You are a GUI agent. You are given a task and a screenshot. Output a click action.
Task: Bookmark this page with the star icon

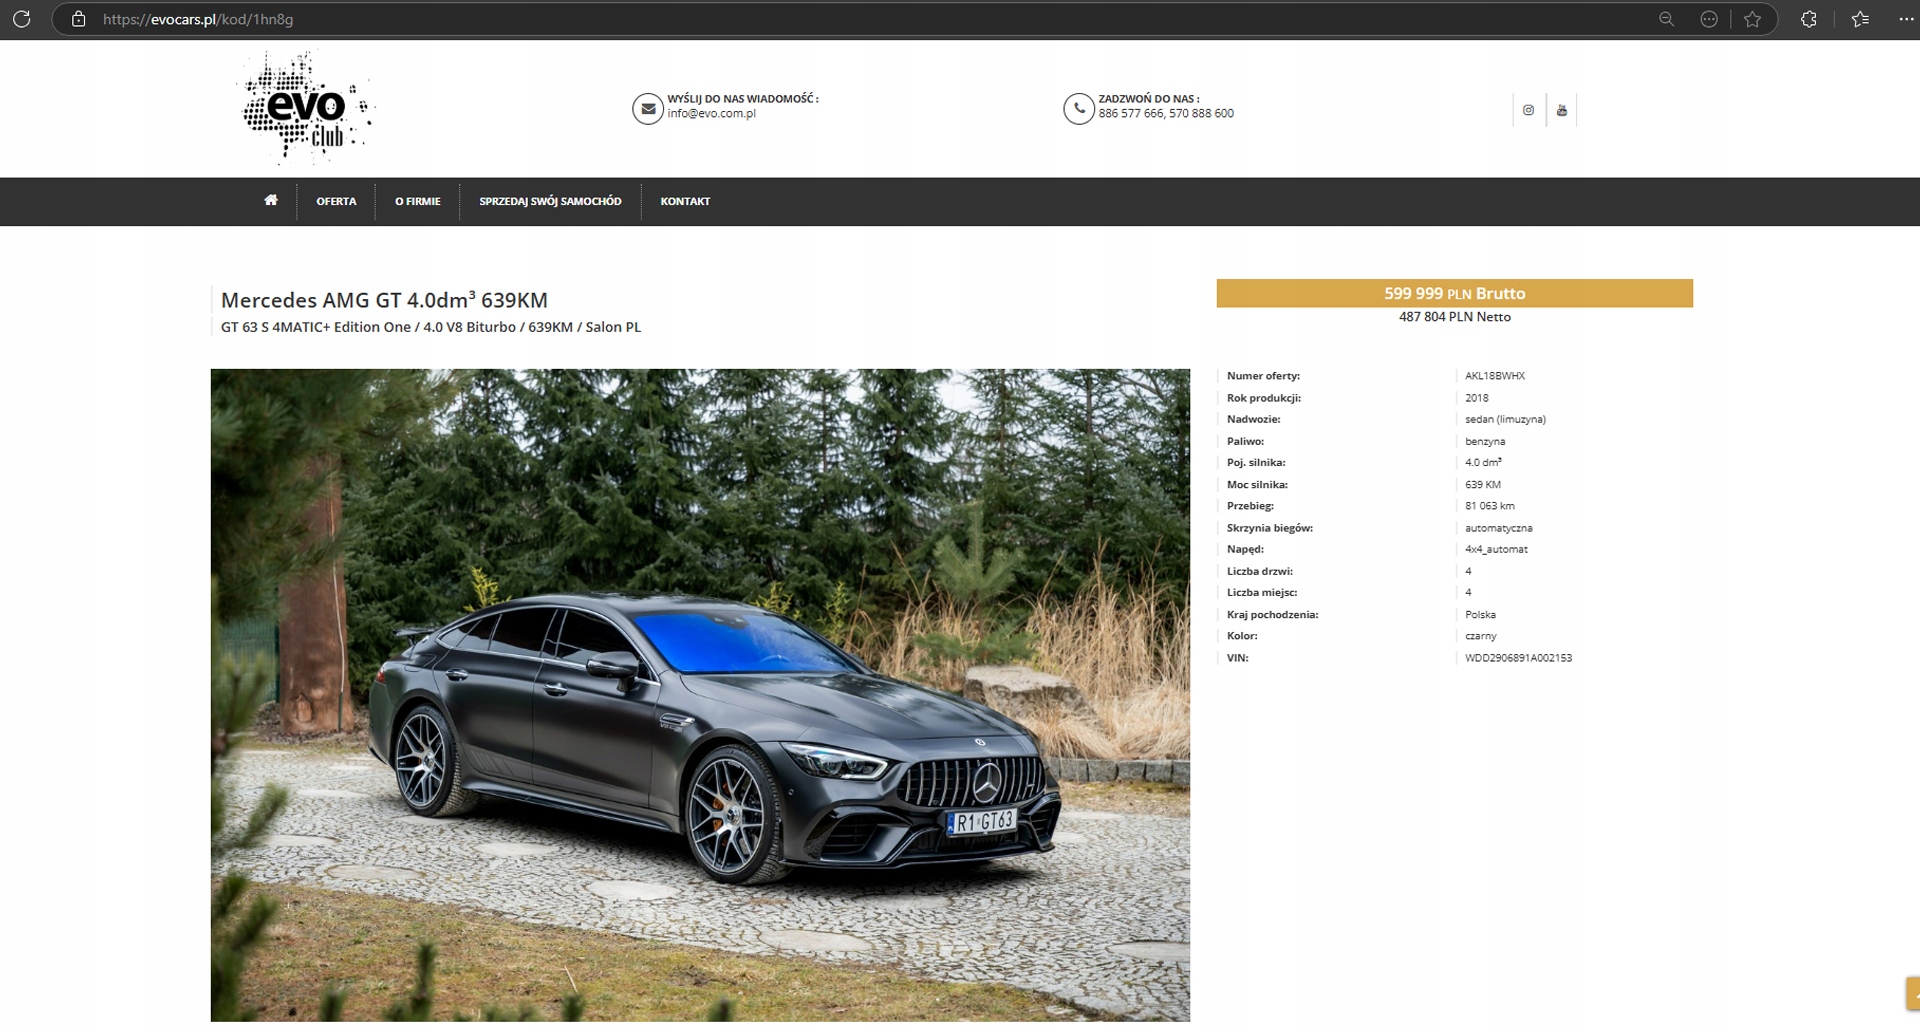[x=1752, y=19]
